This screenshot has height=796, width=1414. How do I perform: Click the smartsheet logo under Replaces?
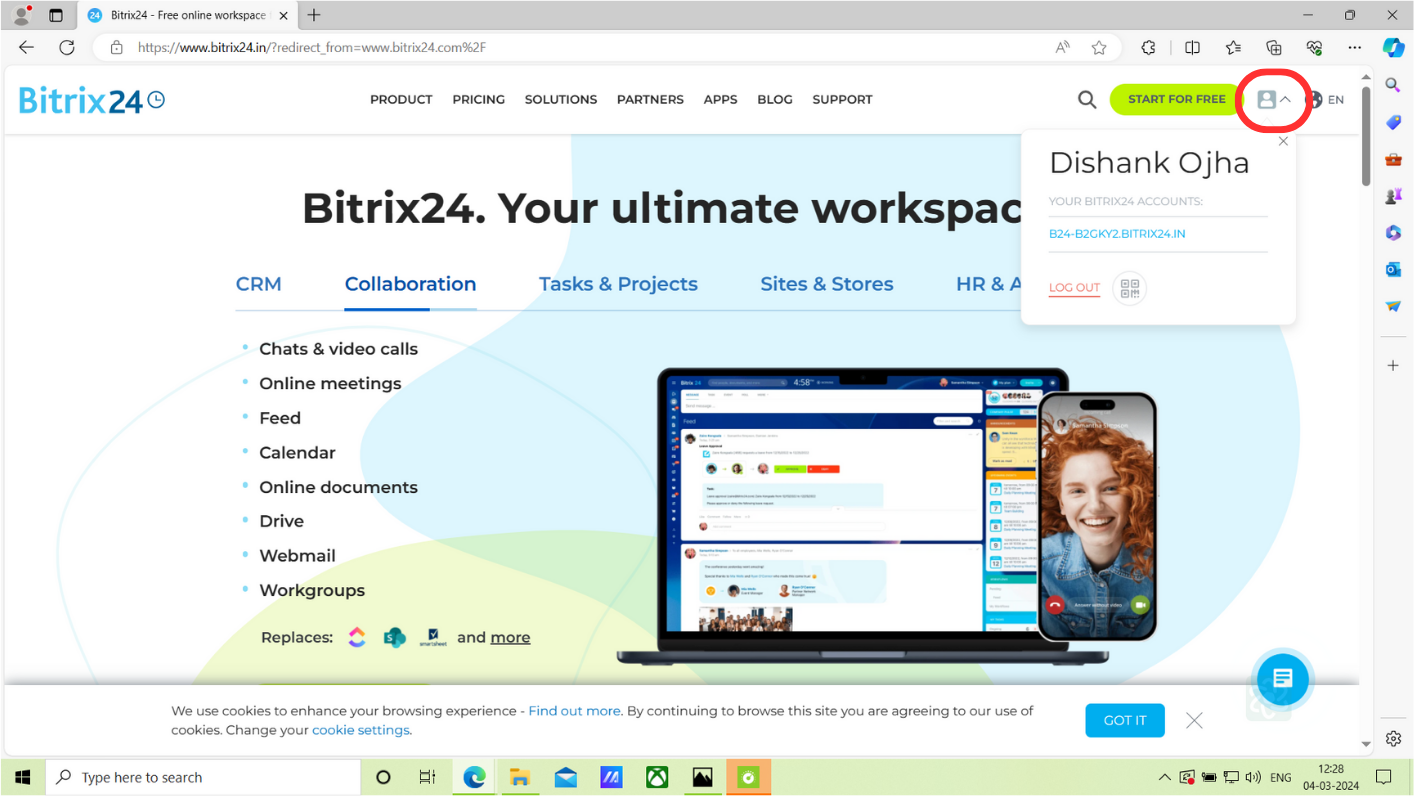click(x=433, y=637)
